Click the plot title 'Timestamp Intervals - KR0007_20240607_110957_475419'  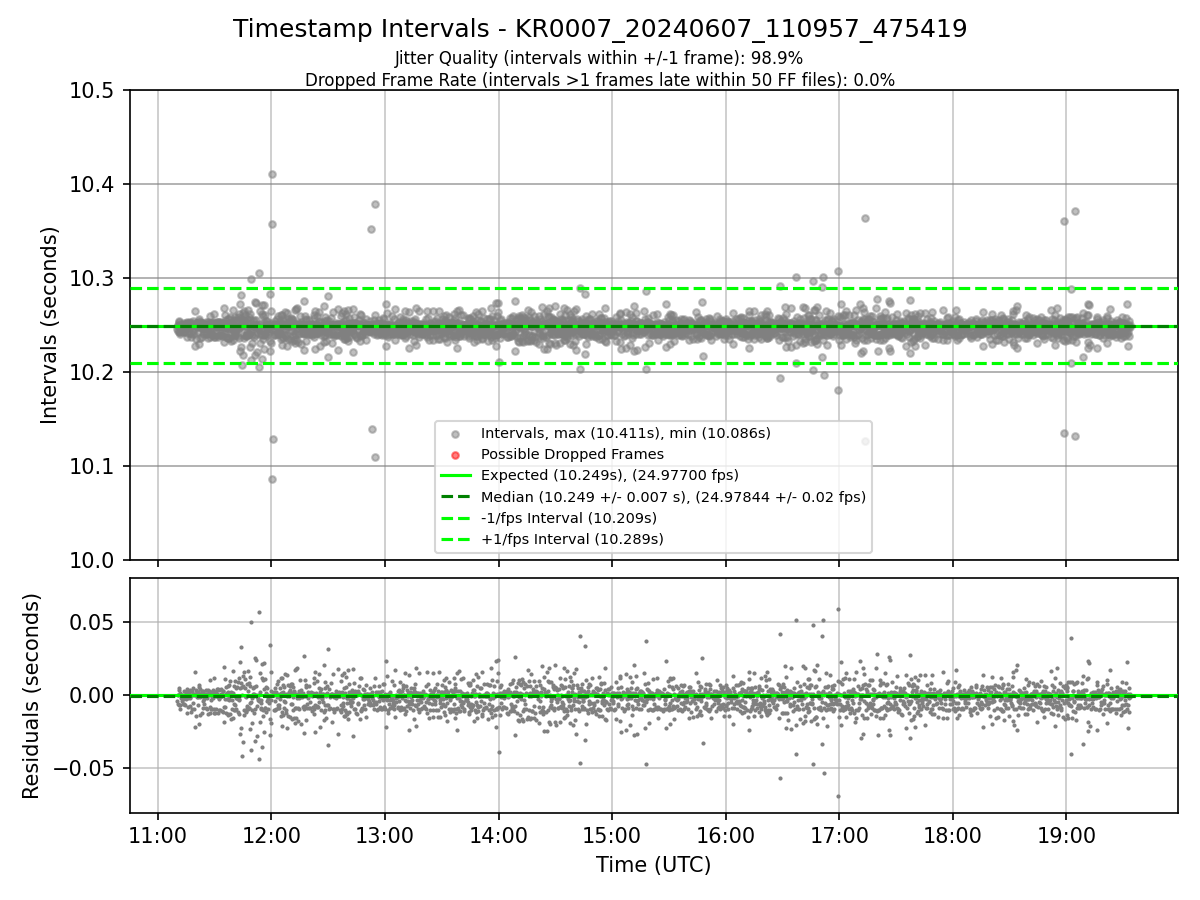tap(600, 29)
